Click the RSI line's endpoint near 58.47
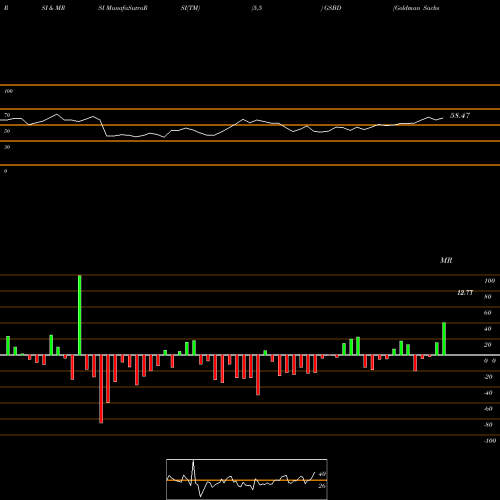The image size is (500, 500). click(443, 118)
